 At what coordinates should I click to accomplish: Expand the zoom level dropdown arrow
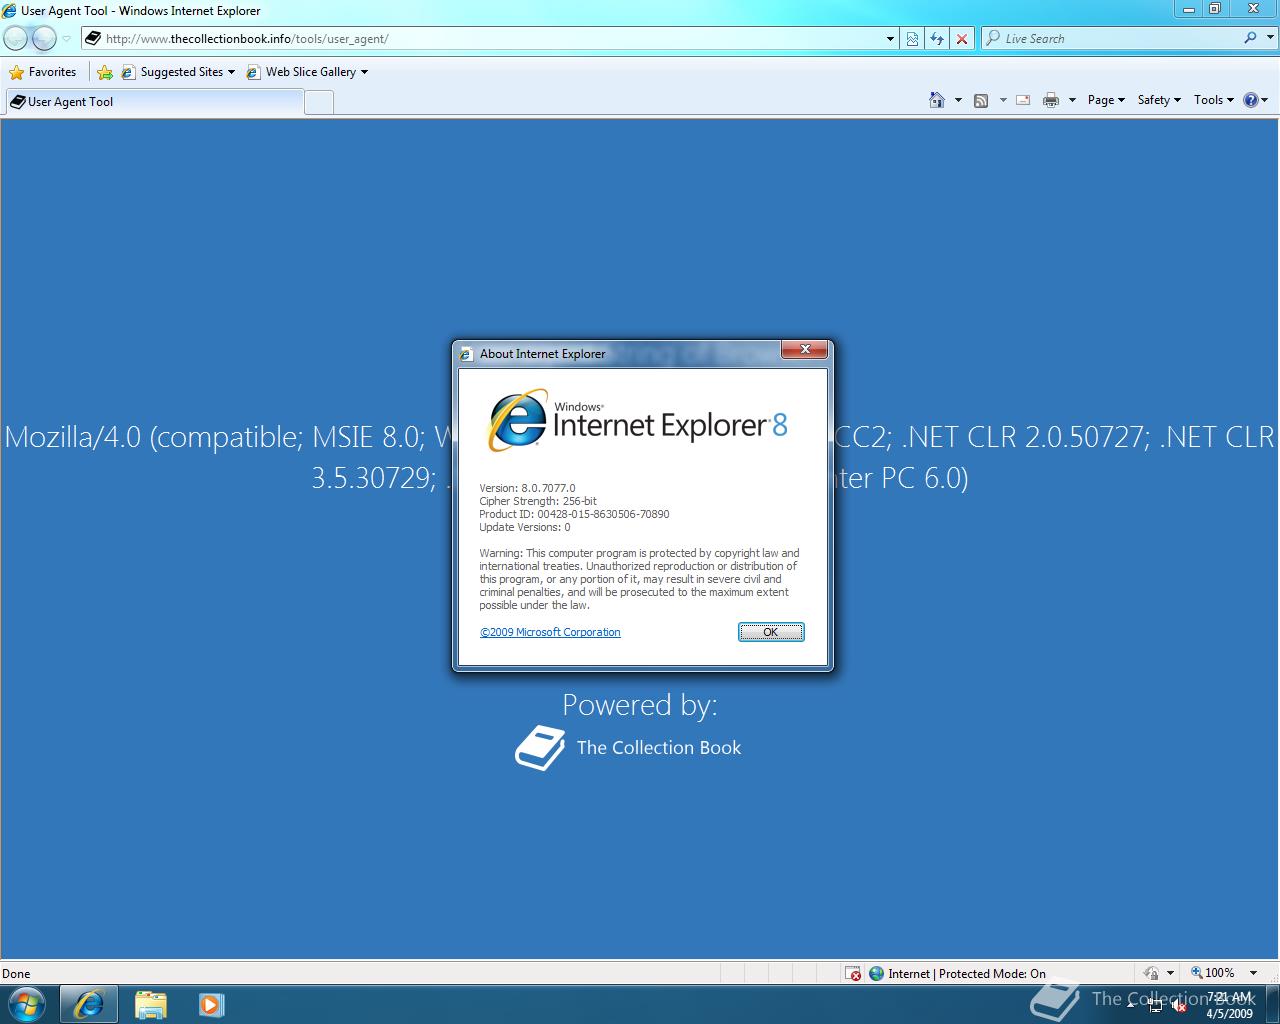1253,973
